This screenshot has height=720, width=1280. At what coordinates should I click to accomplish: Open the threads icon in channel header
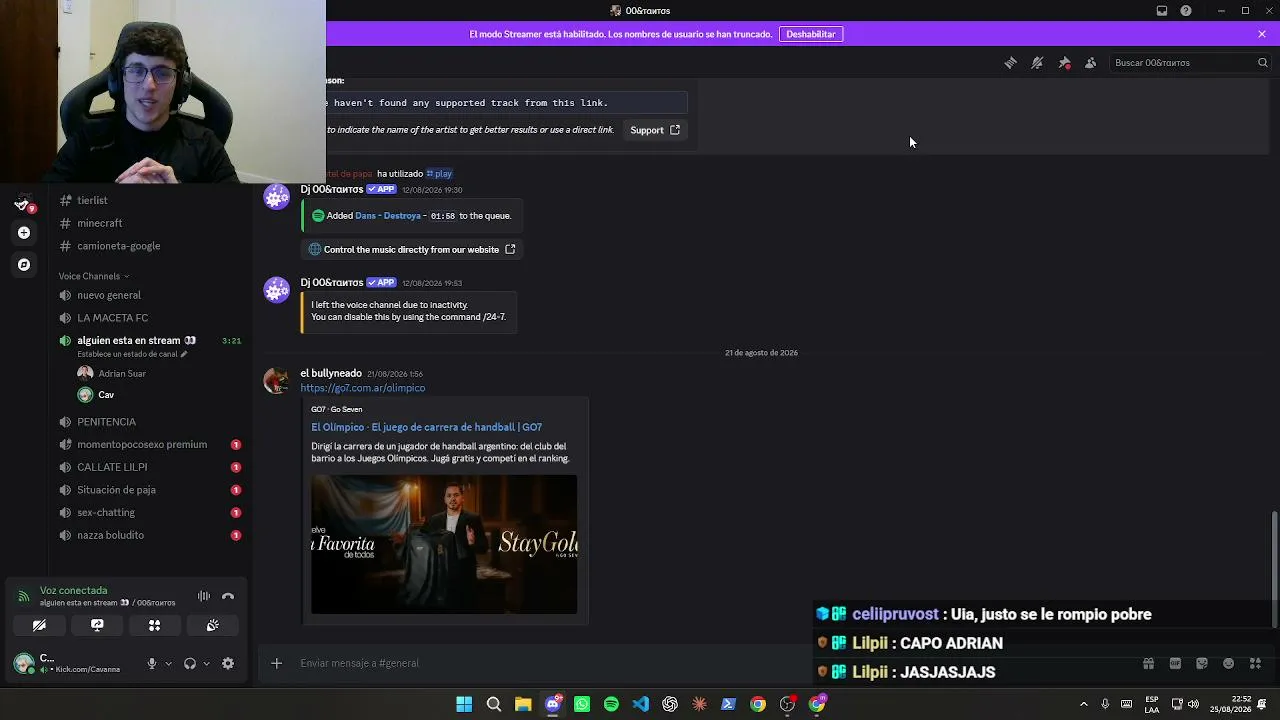coord(1011,63)
